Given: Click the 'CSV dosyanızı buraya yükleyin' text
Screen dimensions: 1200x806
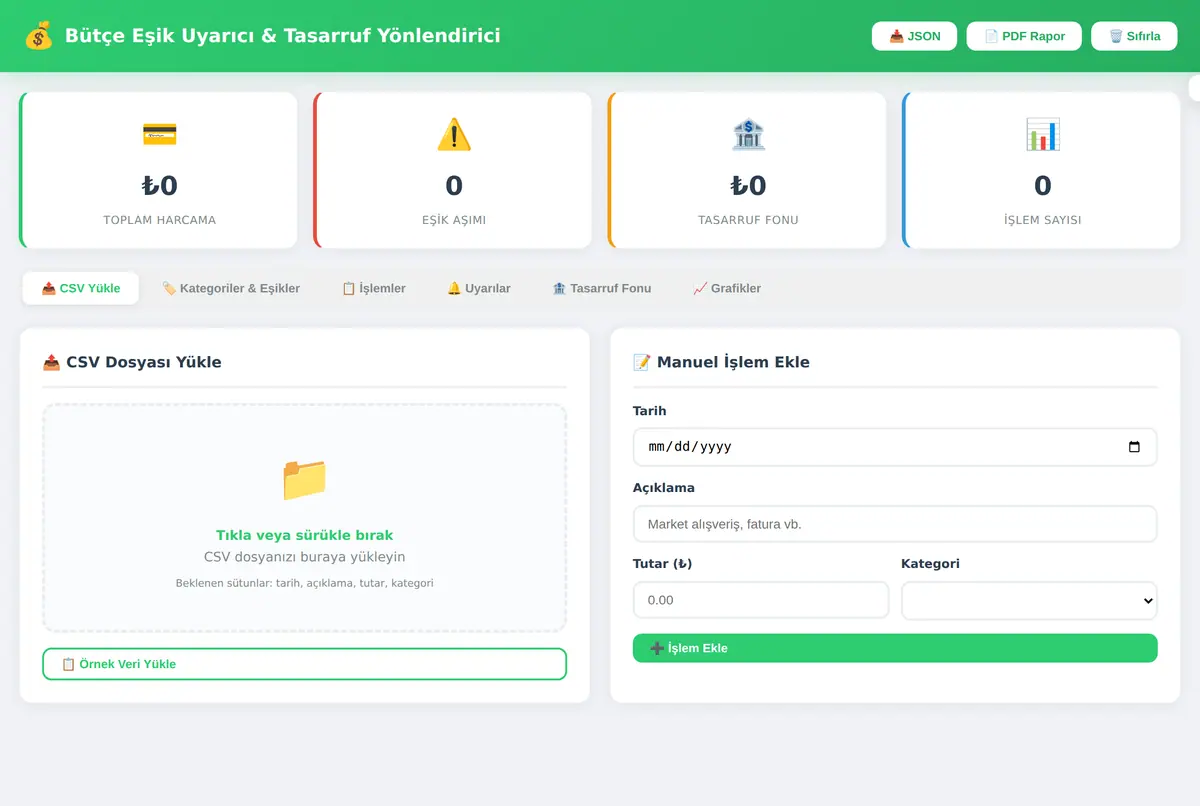Looking at the screenshot, I should pos(305,557).
